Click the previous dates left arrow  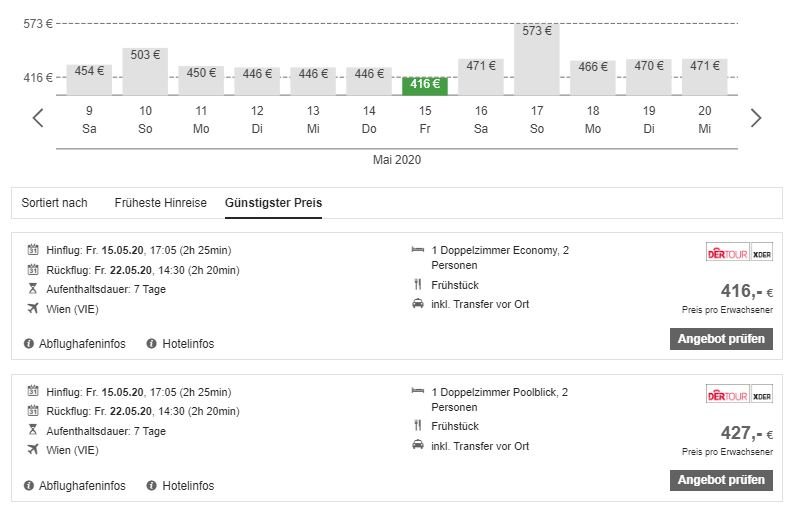(x=38, y=118)
